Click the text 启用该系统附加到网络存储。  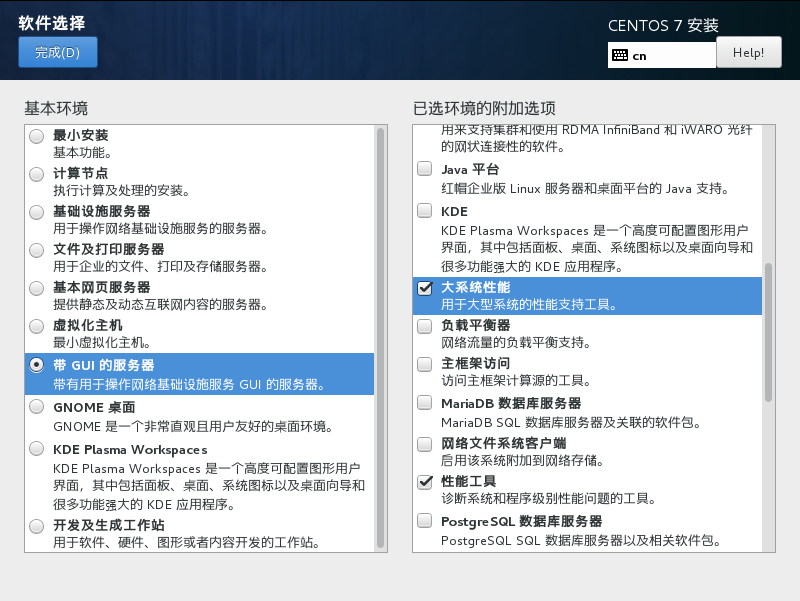(523, 461)
